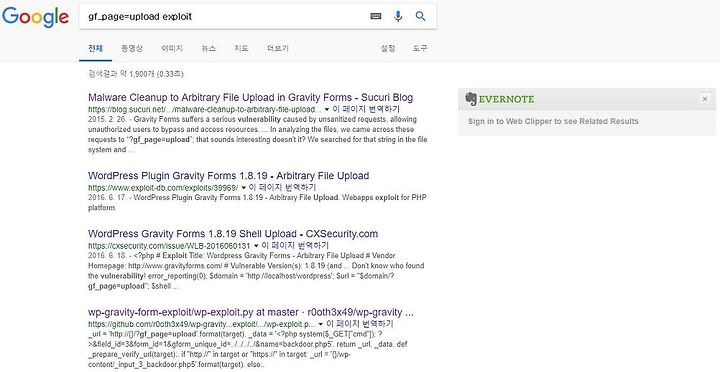Expand dropdown arrow next to cxsecurity.com URL

point(256,246)
